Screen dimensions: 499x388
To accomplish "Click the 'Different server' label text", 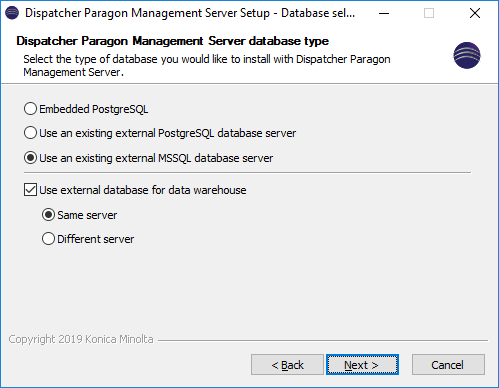I will [96, 239].
